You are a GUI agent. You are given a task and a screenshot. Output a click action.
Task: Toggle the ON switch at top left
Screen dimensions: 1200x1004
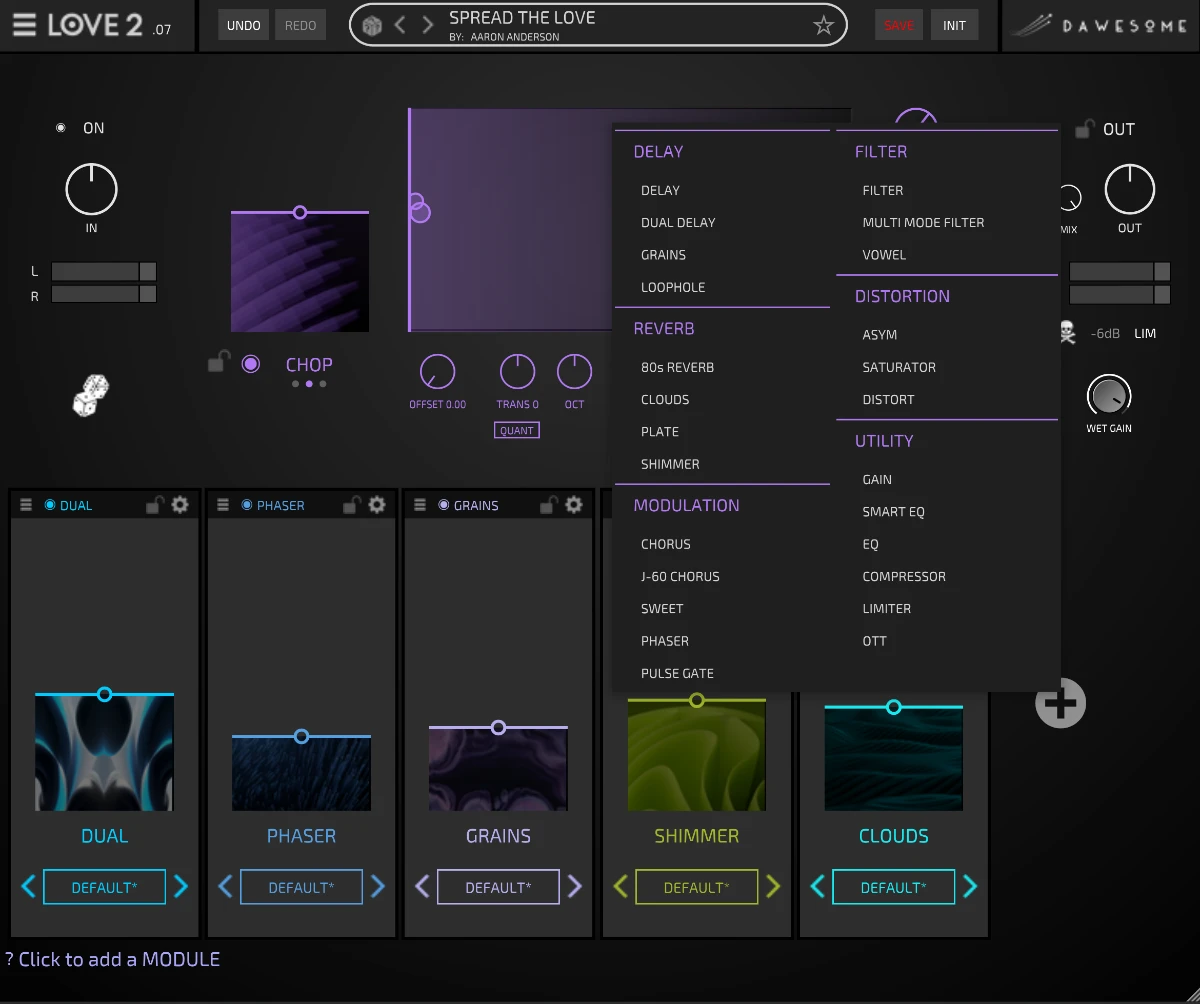[61, 127]
